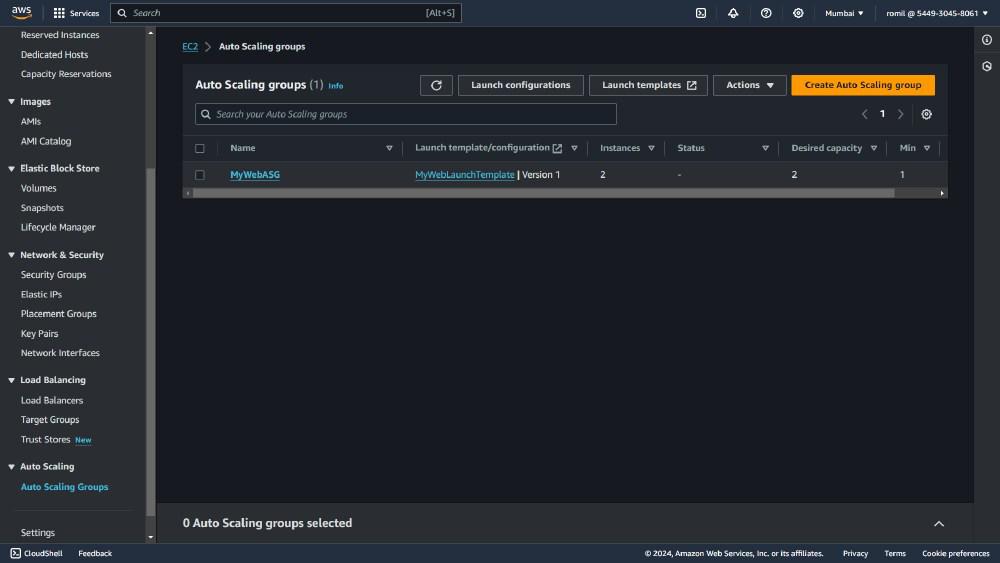This screenshot has height=563, width=1000.
Task: Open AMI Catalog in sidebar
Action: tap(46, 141)
